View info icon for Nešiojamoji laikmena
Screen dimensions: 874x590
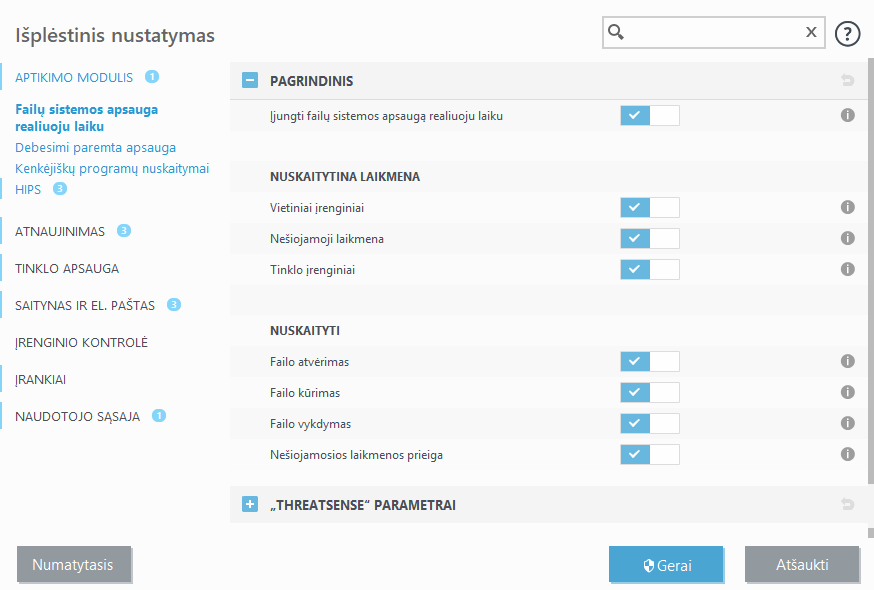848,238
